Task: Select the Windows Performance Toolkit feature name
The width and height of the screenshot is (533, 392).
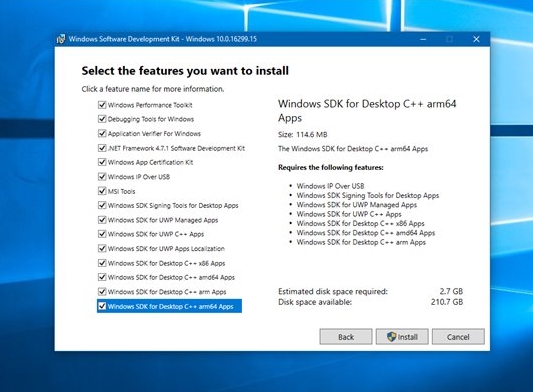Action: tap(150, 105)
